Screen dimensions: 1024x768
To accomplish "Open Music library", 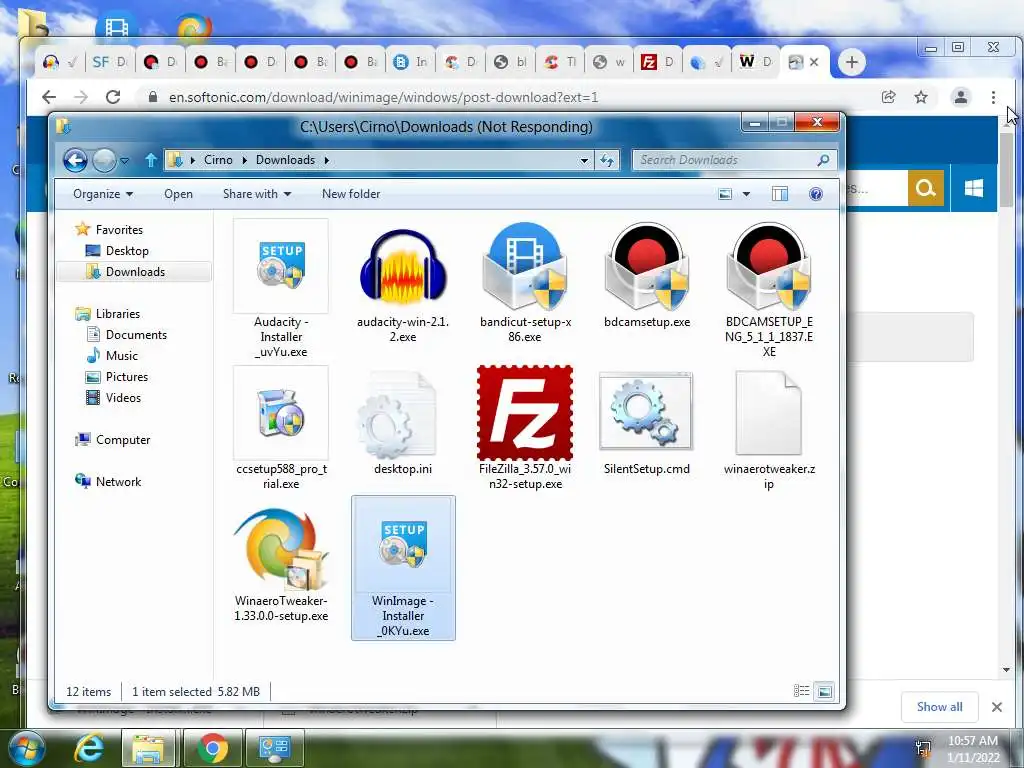I will coord(121,355).
